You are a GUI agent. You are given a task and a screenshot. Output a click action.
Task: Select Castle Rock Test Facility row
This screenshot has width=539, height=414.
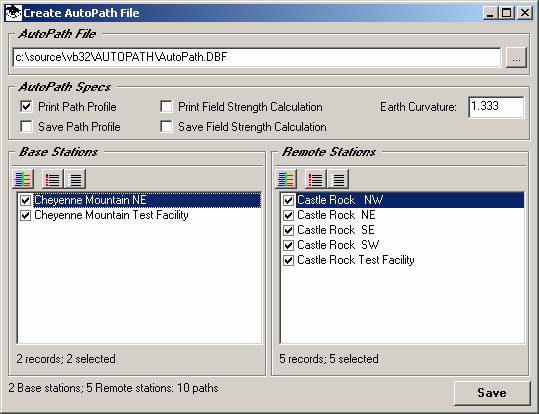click(355, 260)
